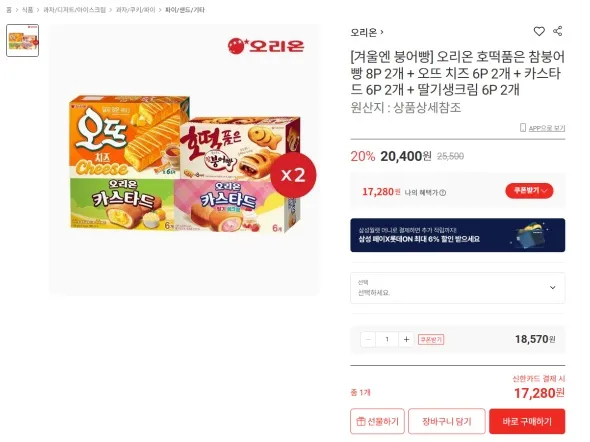
Task: Click the help icon beside 나의 혜택가
Action: (x=443, y=193)
